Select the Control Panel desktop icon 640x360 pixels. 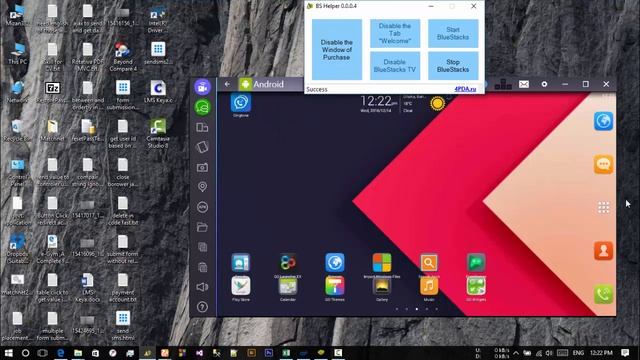[x=18, y=172]
